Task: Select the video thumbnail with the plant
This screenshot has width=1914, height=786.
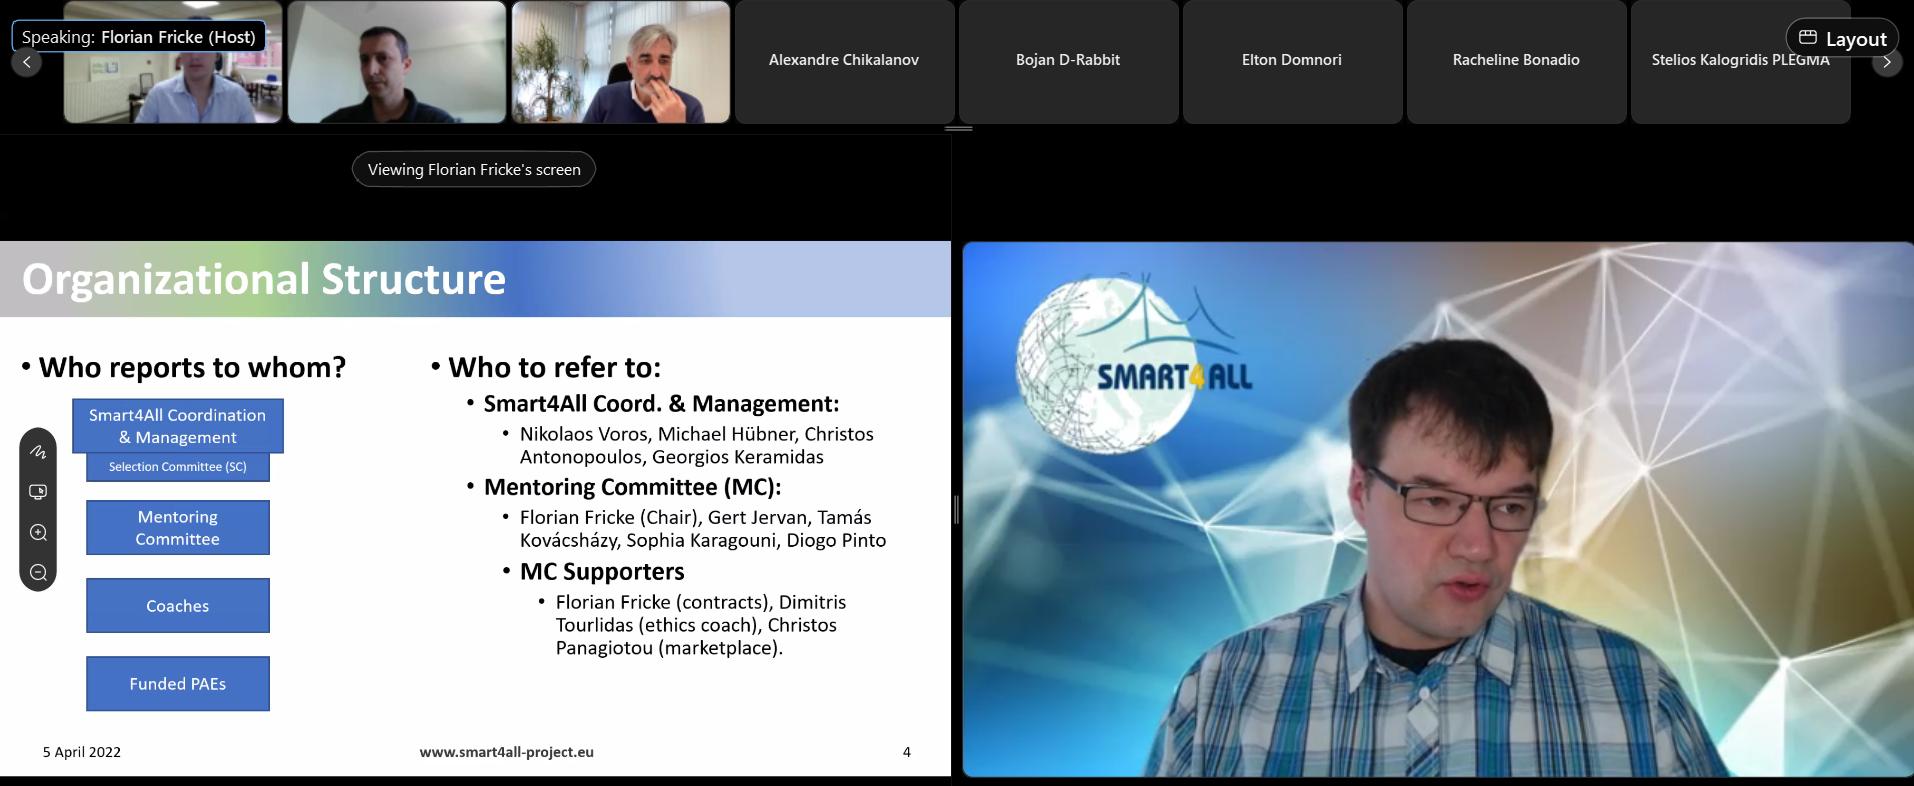Action: pos(621,62)
